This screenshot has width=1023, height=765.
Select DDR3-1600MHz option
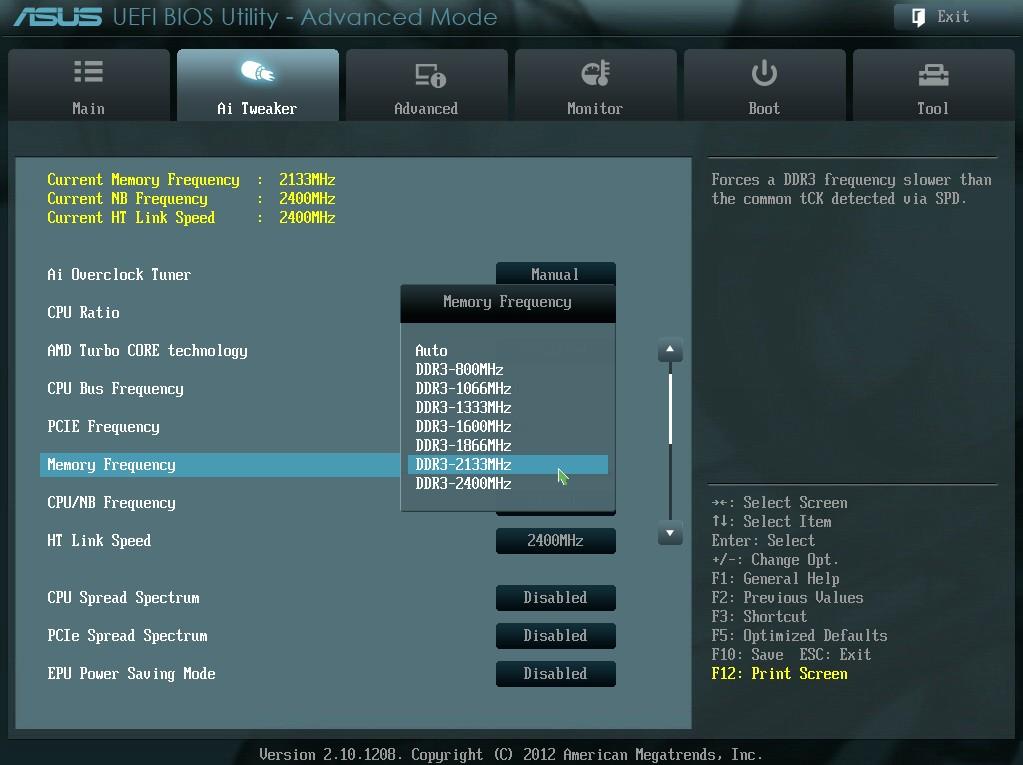coord(508,427)
